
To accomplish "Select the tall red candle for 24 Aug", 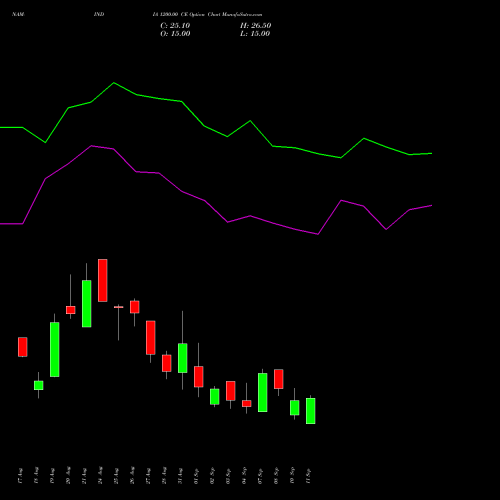I will [103, 280].
